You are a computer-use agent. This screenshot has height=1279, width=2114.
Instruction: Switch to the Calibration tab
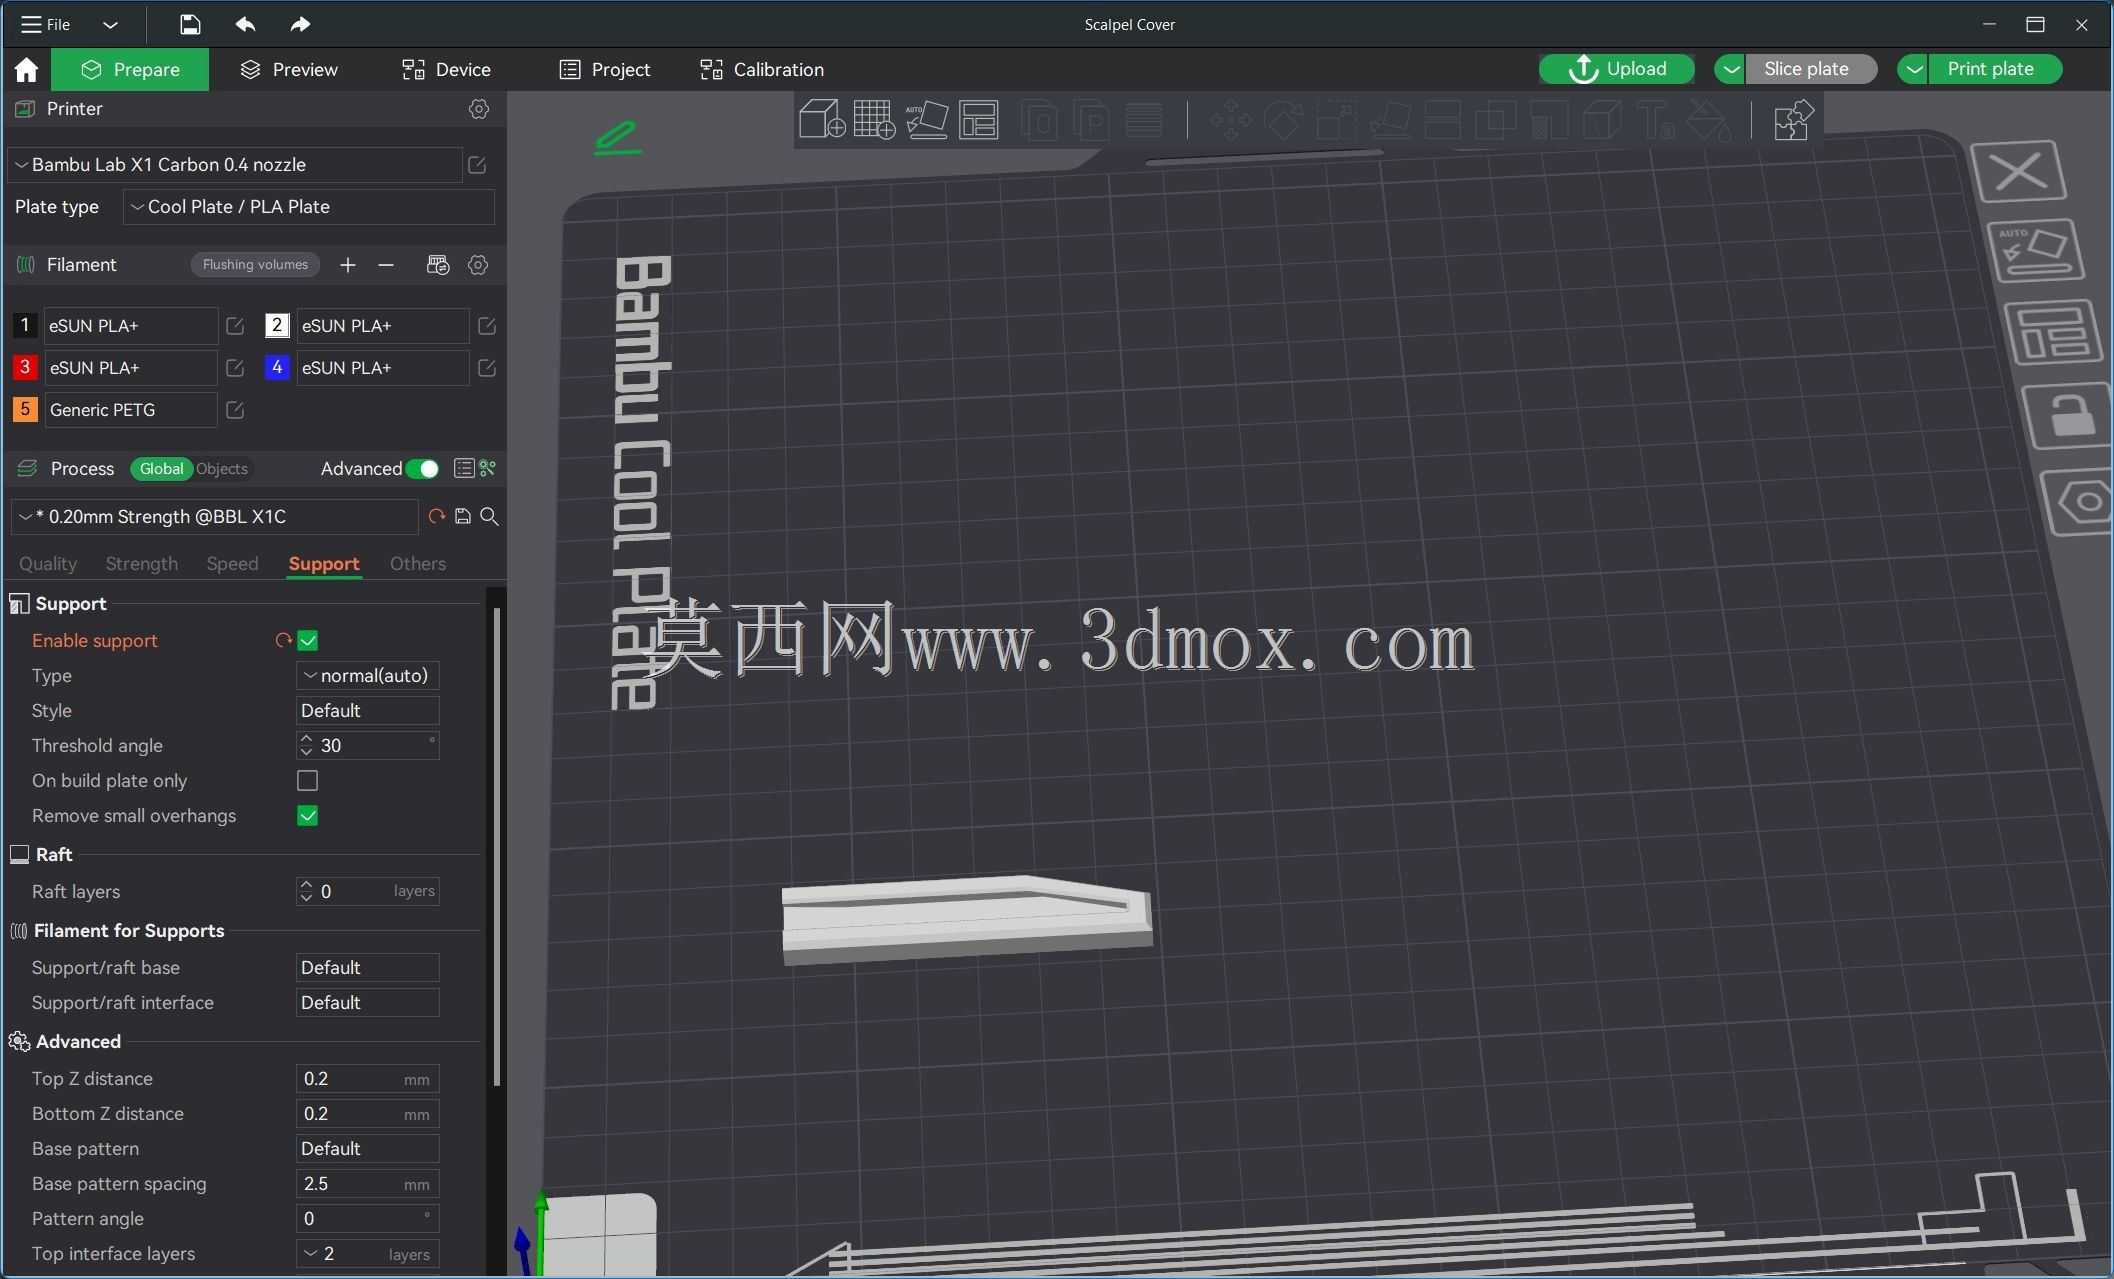point(762,70)
